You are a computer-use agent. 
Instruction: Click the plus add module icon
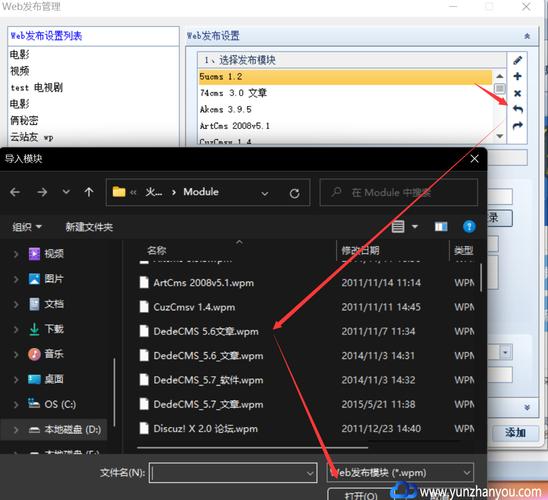click(518, 77)
